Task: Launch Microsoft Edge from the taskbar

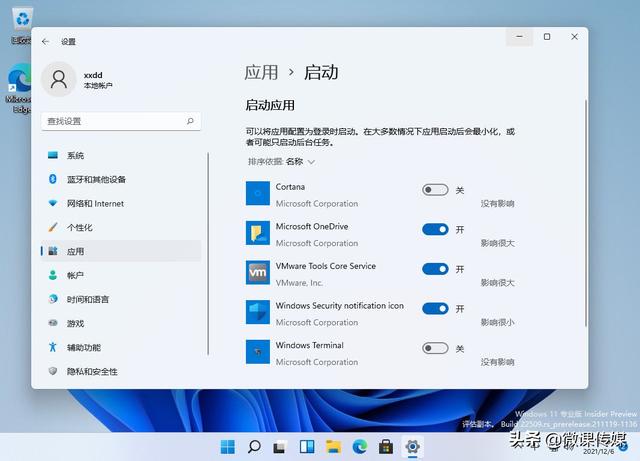Action: pos(360,447)
